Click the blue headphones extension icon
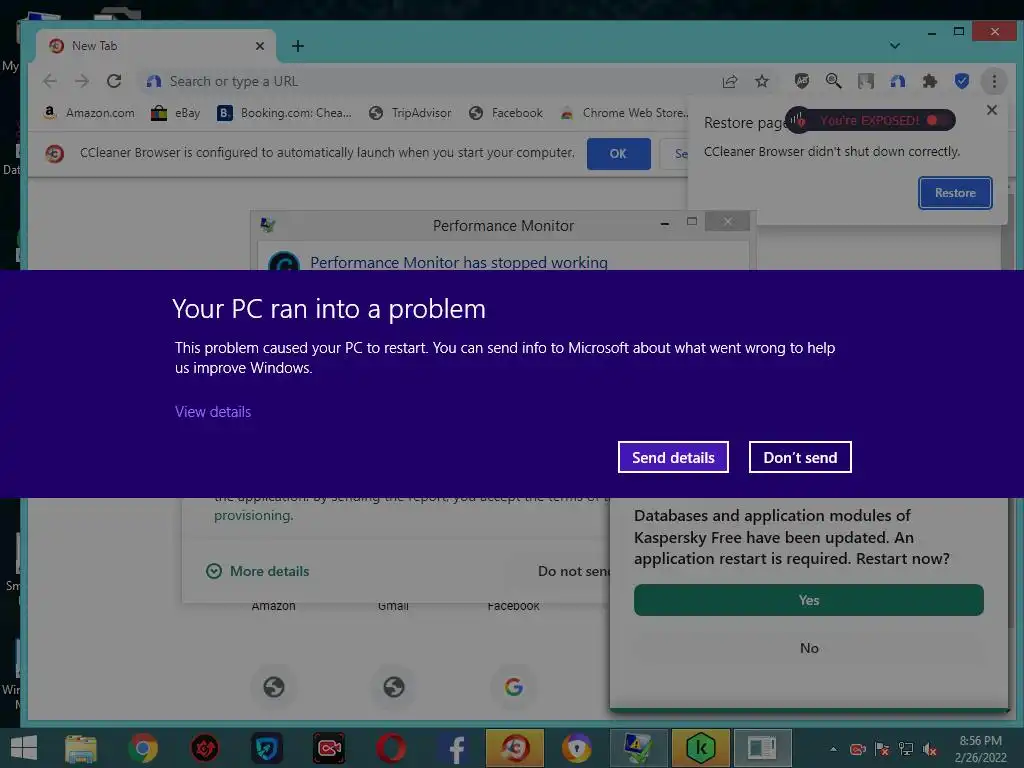This screenshot has width=1024, height=768. 897,81
